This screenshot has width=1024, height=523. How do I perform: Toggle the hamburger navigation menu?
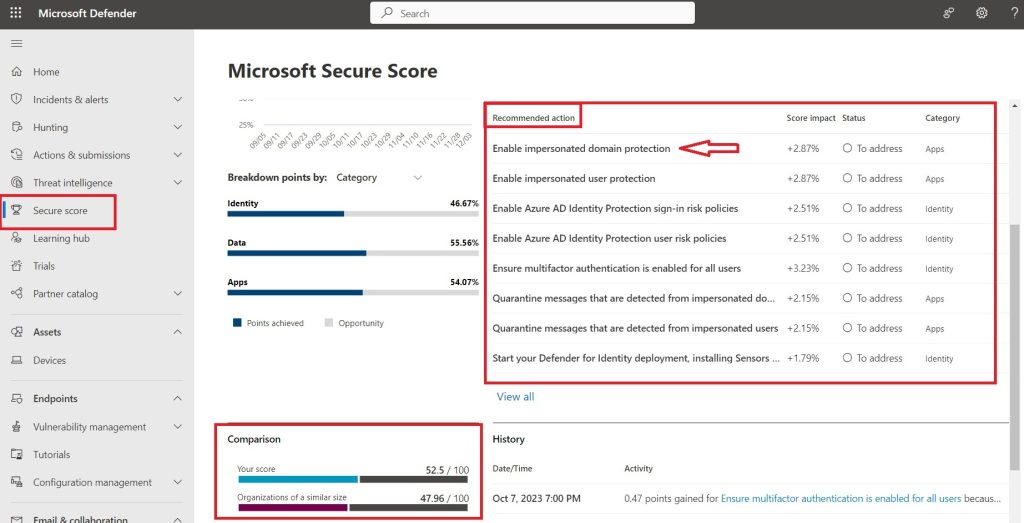pos(17,44)
